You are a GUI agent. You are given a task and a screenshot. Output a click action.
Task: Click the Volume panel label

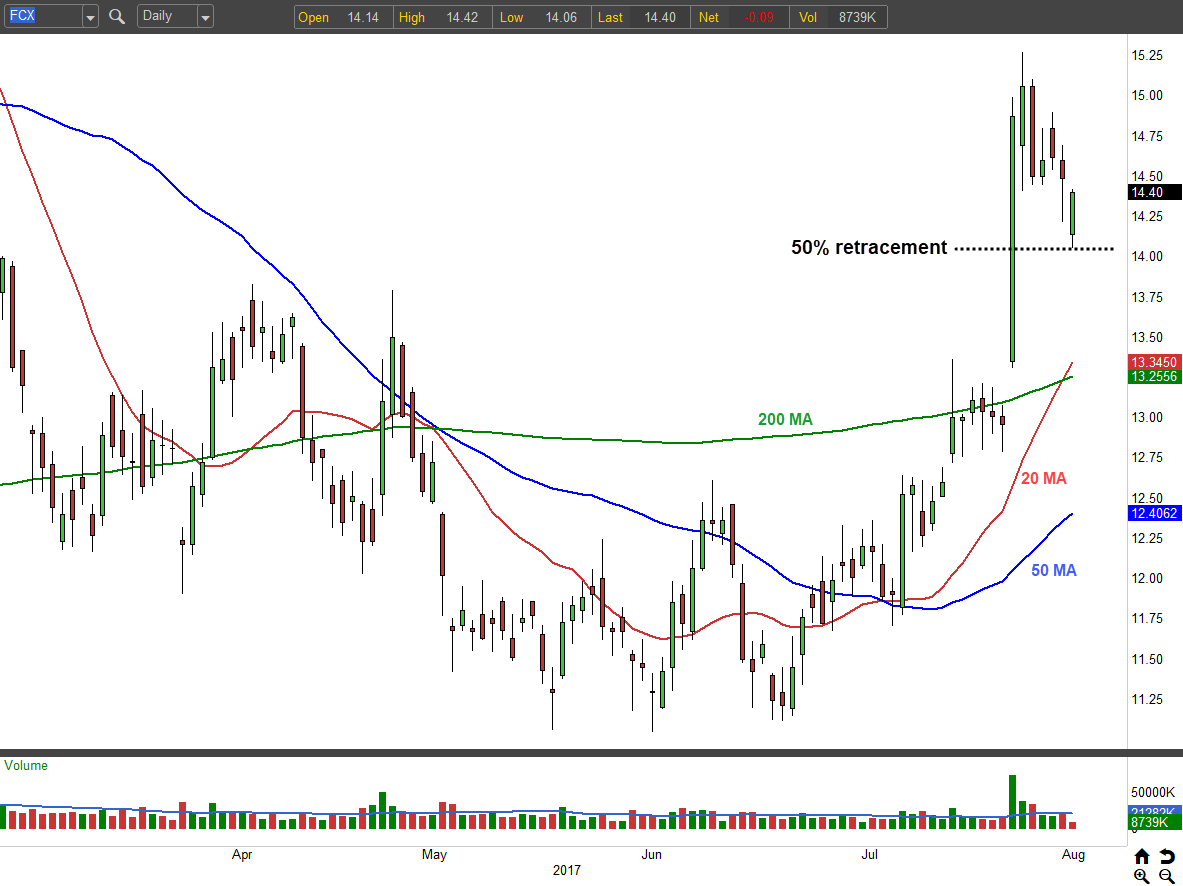[26, 765]
